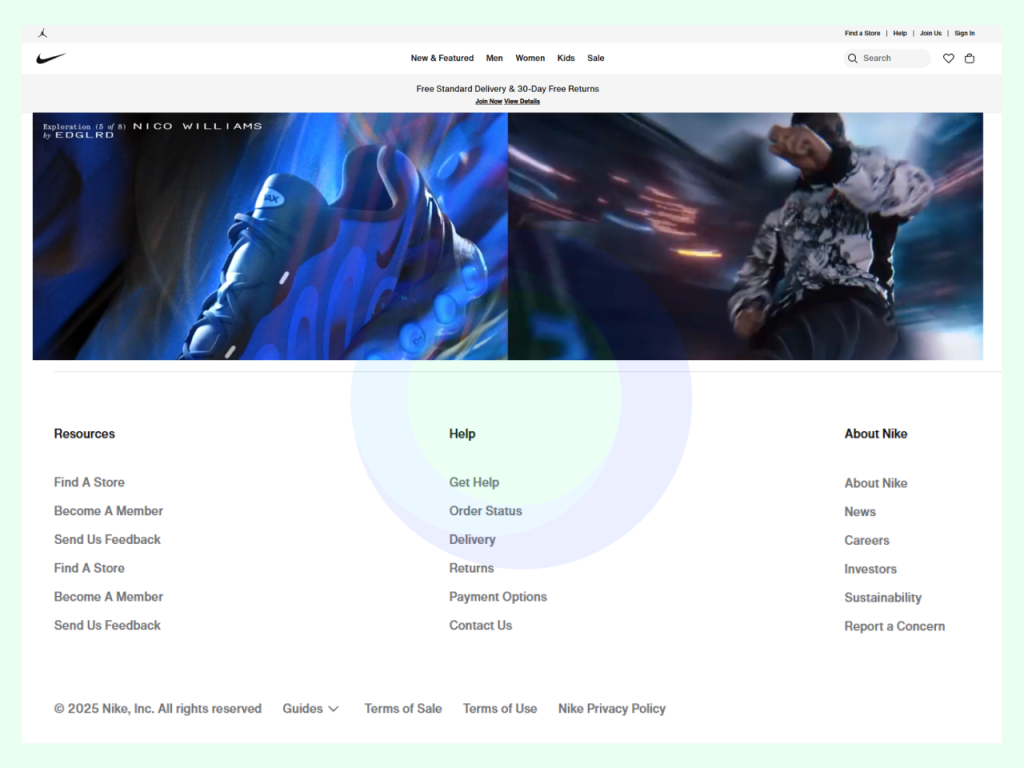
Task: Click the Investors footer link
Action: 871,569
